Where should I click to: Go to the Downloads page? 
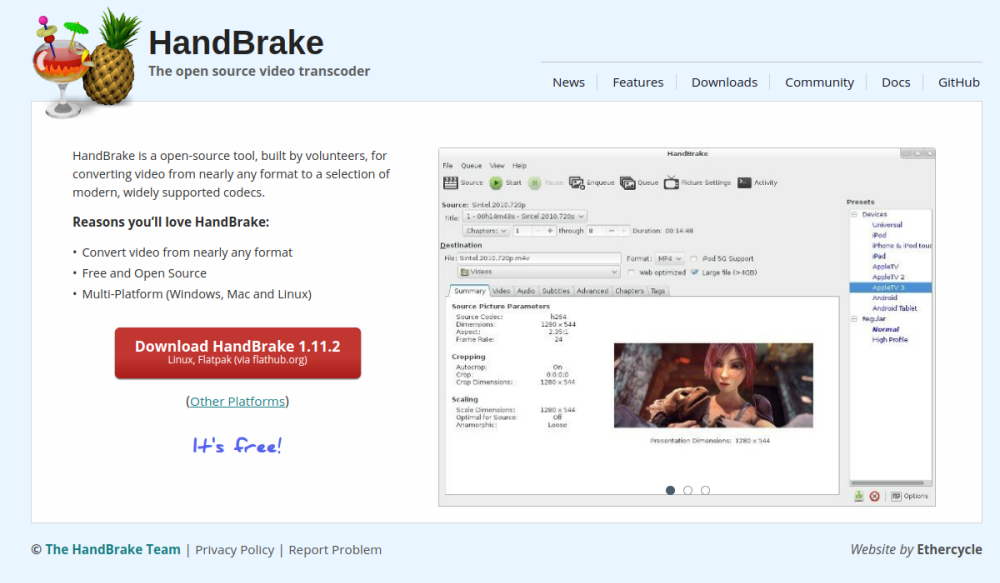click(x=724, y=82)
